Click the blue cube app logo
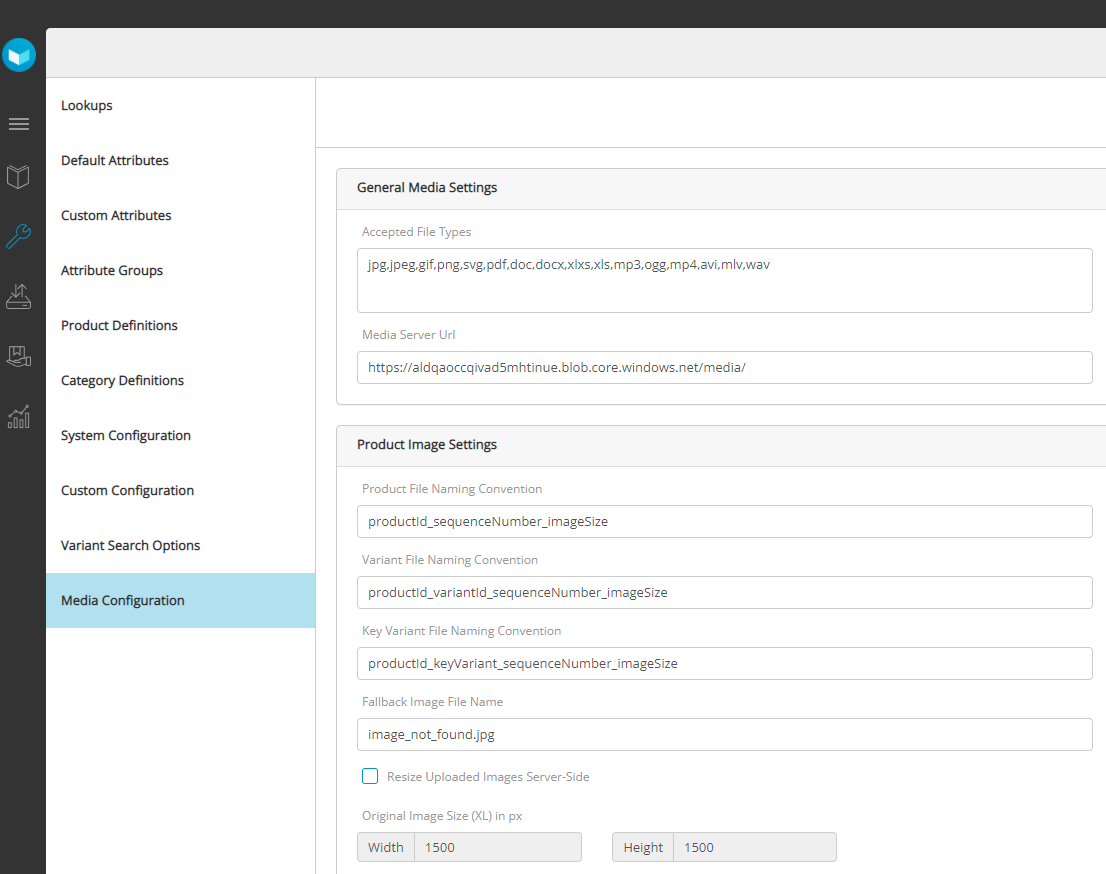Viewport: 1106px width, 874px height. tap(19, 56)
